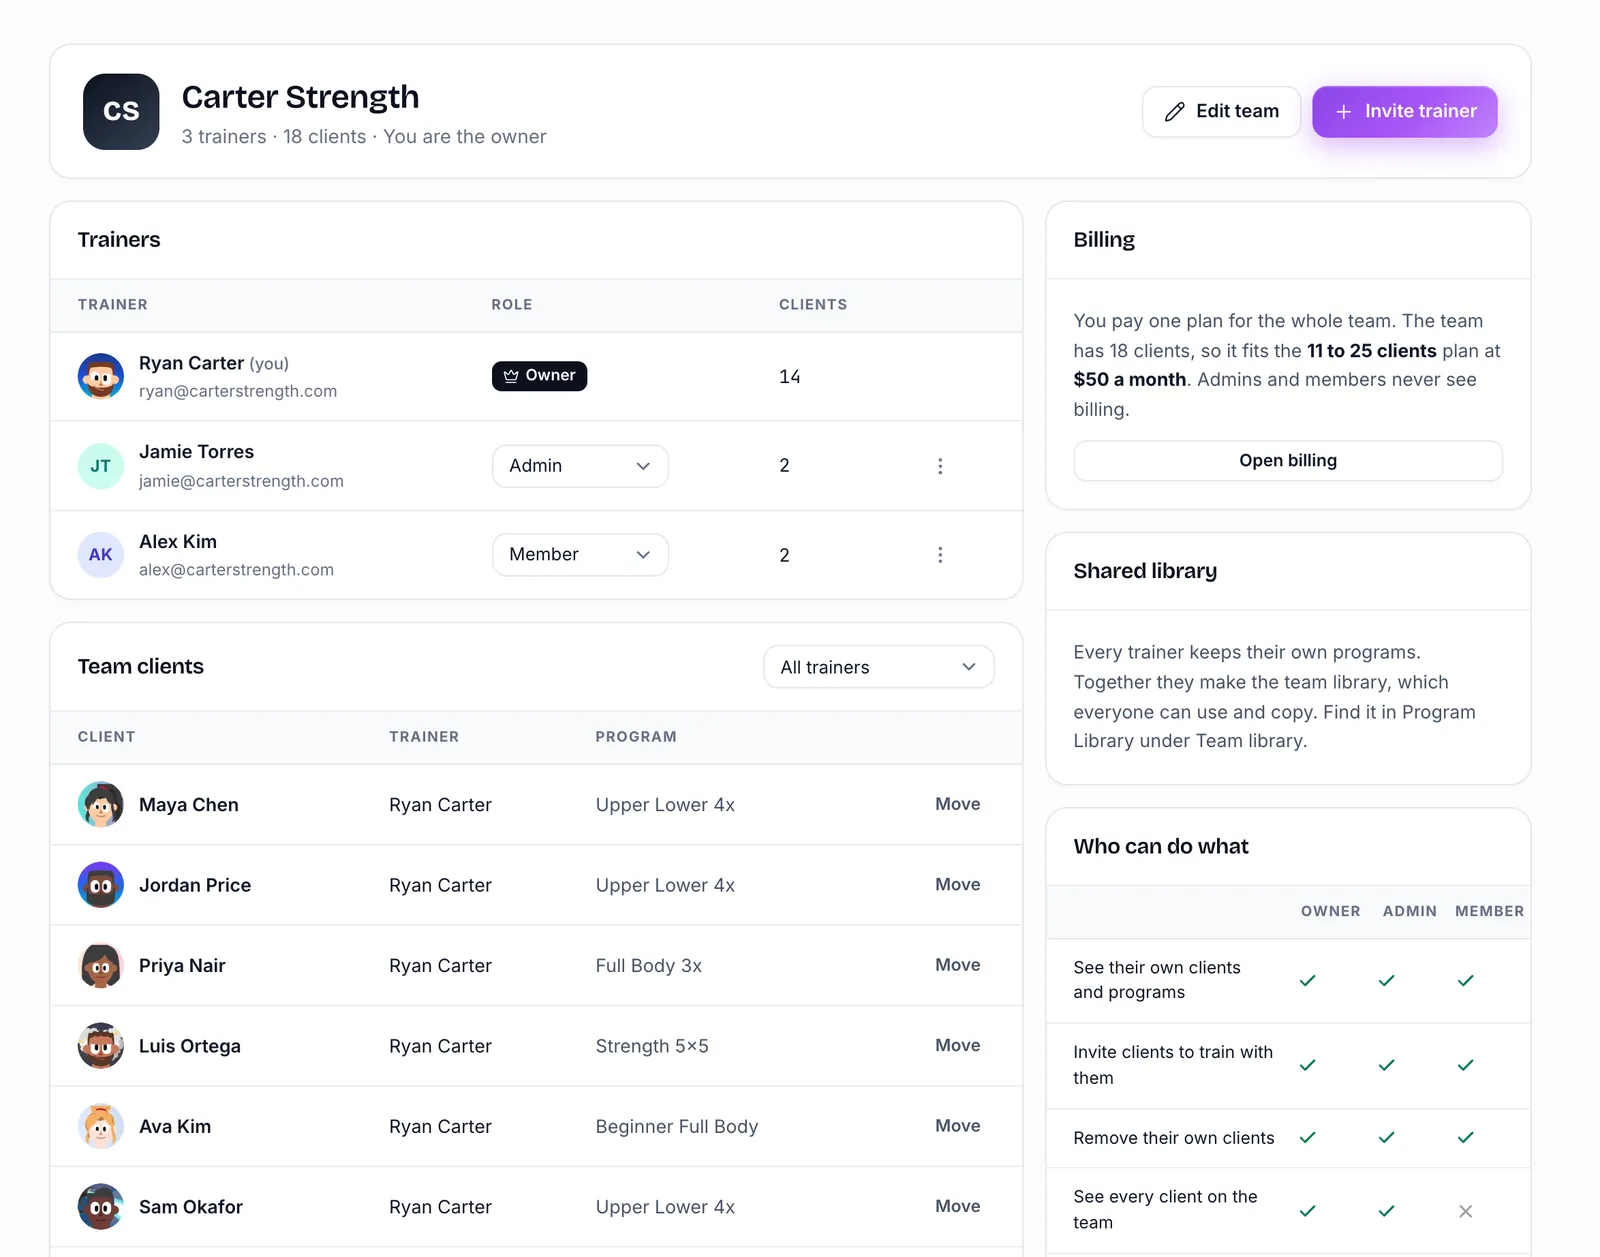Screen dimensions: 1600x1257
Task: Click Jordan Price's client avatar
Action: click(101, 885)
